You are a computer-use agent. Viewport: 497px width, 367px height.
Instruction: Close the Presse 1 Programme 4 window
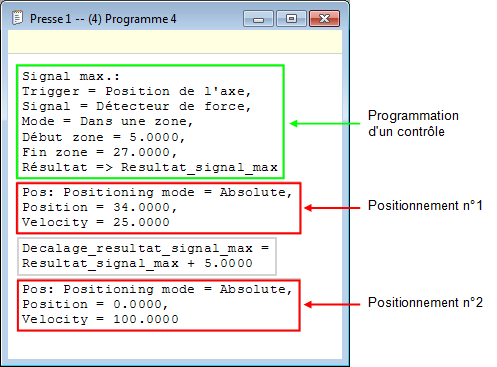tap(324, 18)
